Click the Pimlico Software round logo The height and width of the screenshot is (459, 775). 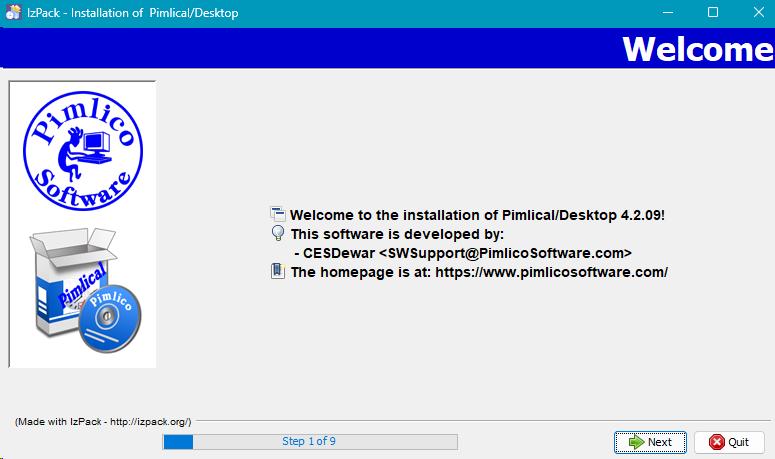point(83,151)
